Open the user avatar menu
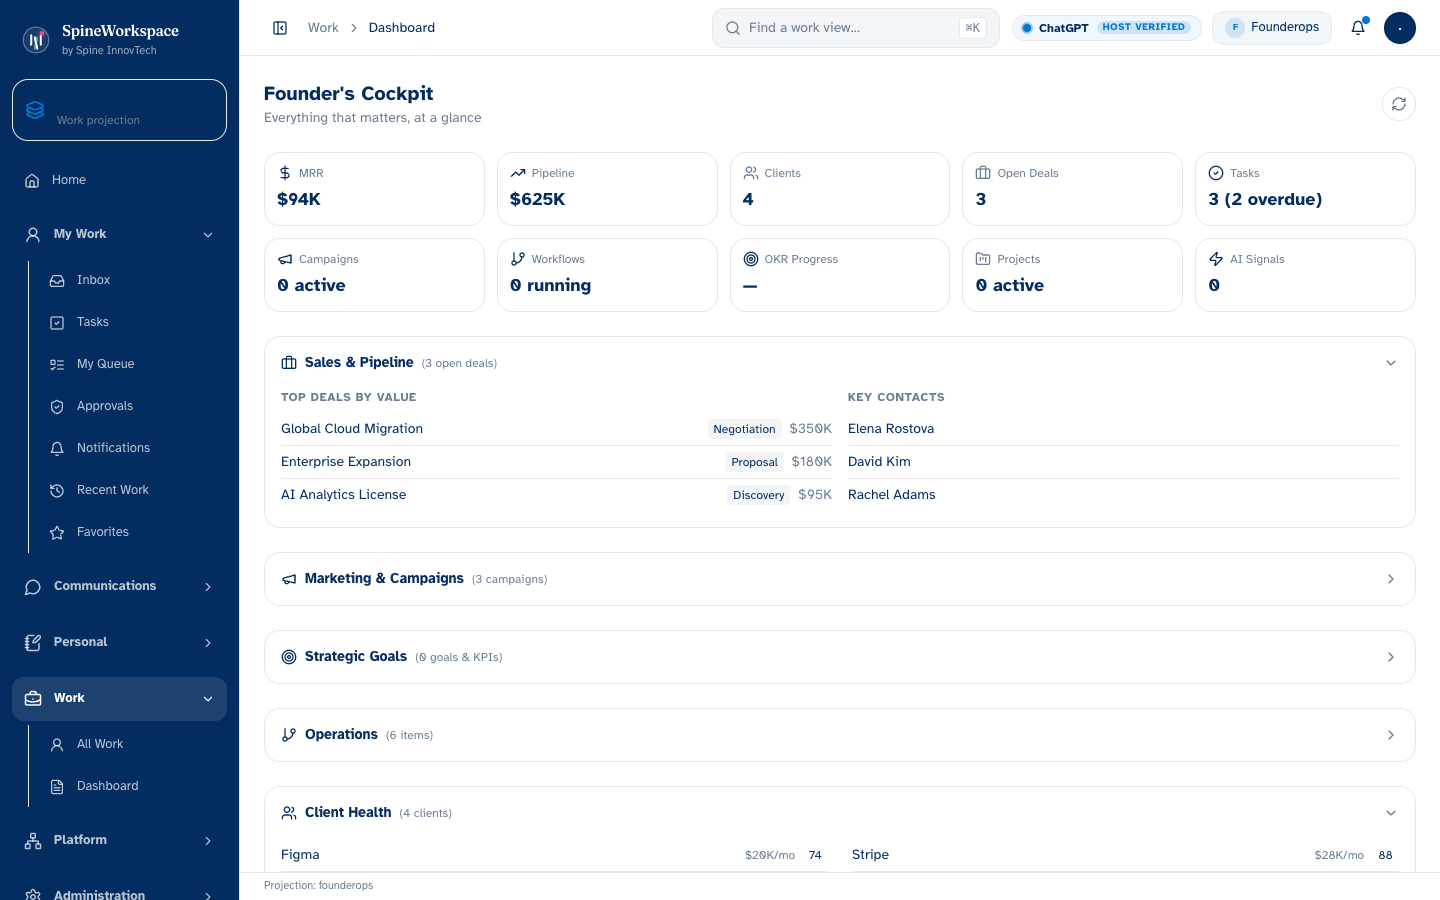 1400,28
